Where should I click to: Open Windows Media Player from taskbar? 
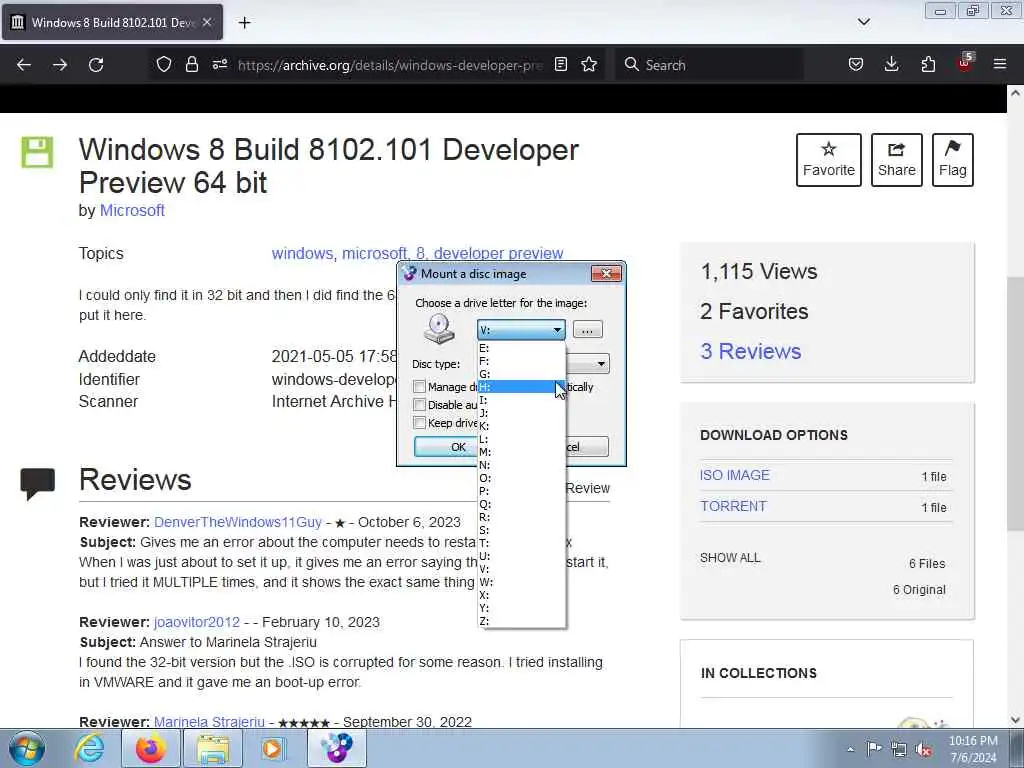click(272, 748)
